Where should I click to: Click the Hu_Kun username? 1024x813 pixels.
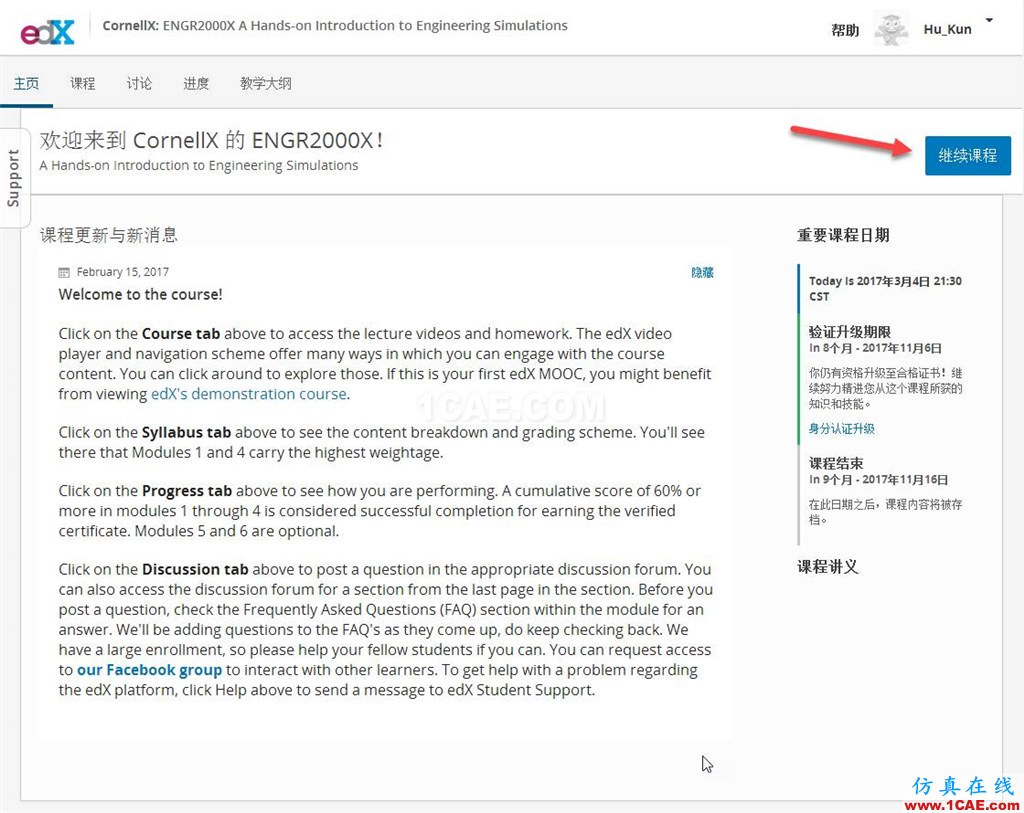point(947,29)
